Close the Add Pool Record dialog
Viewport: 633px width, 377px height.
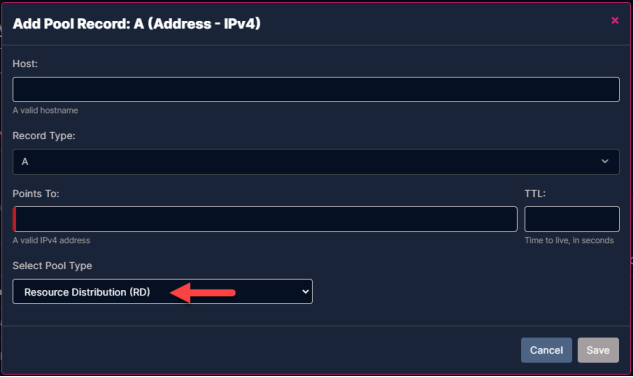pyautogui.click(x=614, y=20)
